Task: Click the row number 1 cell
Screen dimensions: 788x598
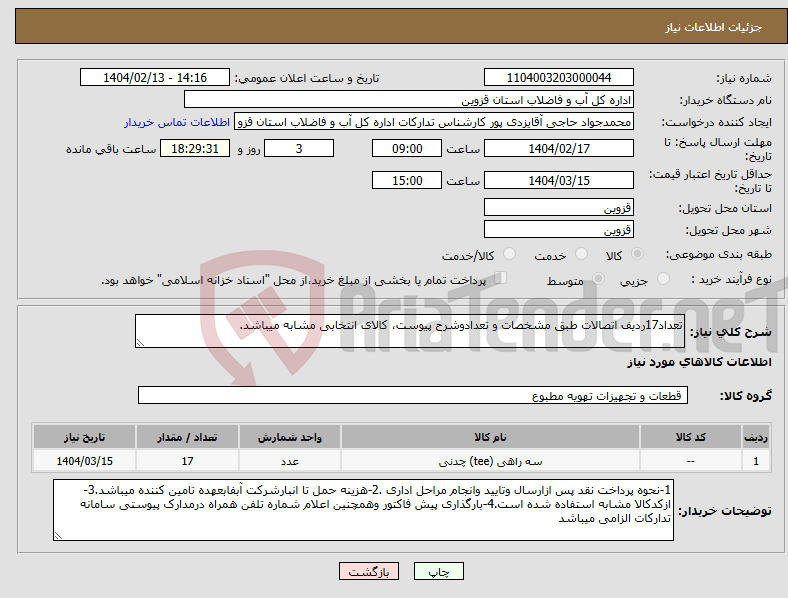Action: pos(756,461)
